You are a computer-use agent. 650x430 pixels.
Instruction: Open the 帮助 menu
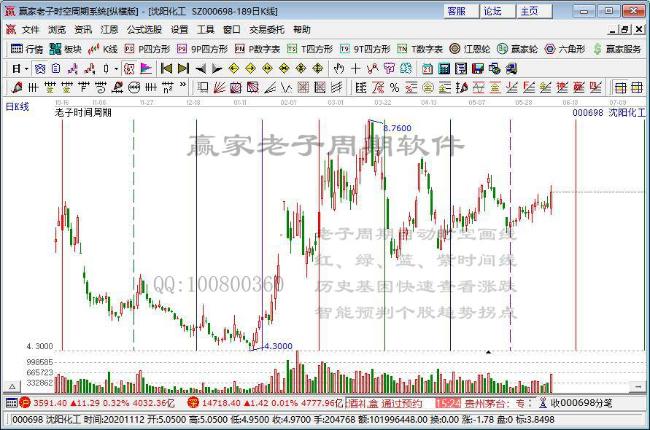coord(302,29)
